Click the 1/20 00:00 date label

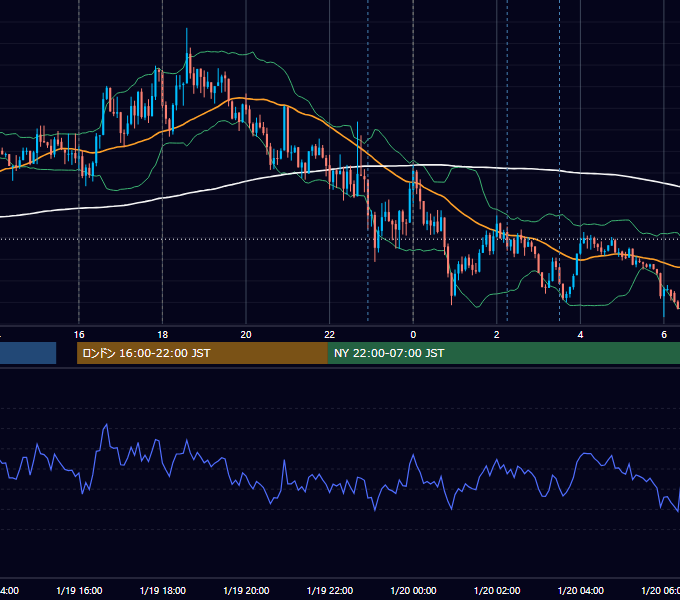point(413,590)
